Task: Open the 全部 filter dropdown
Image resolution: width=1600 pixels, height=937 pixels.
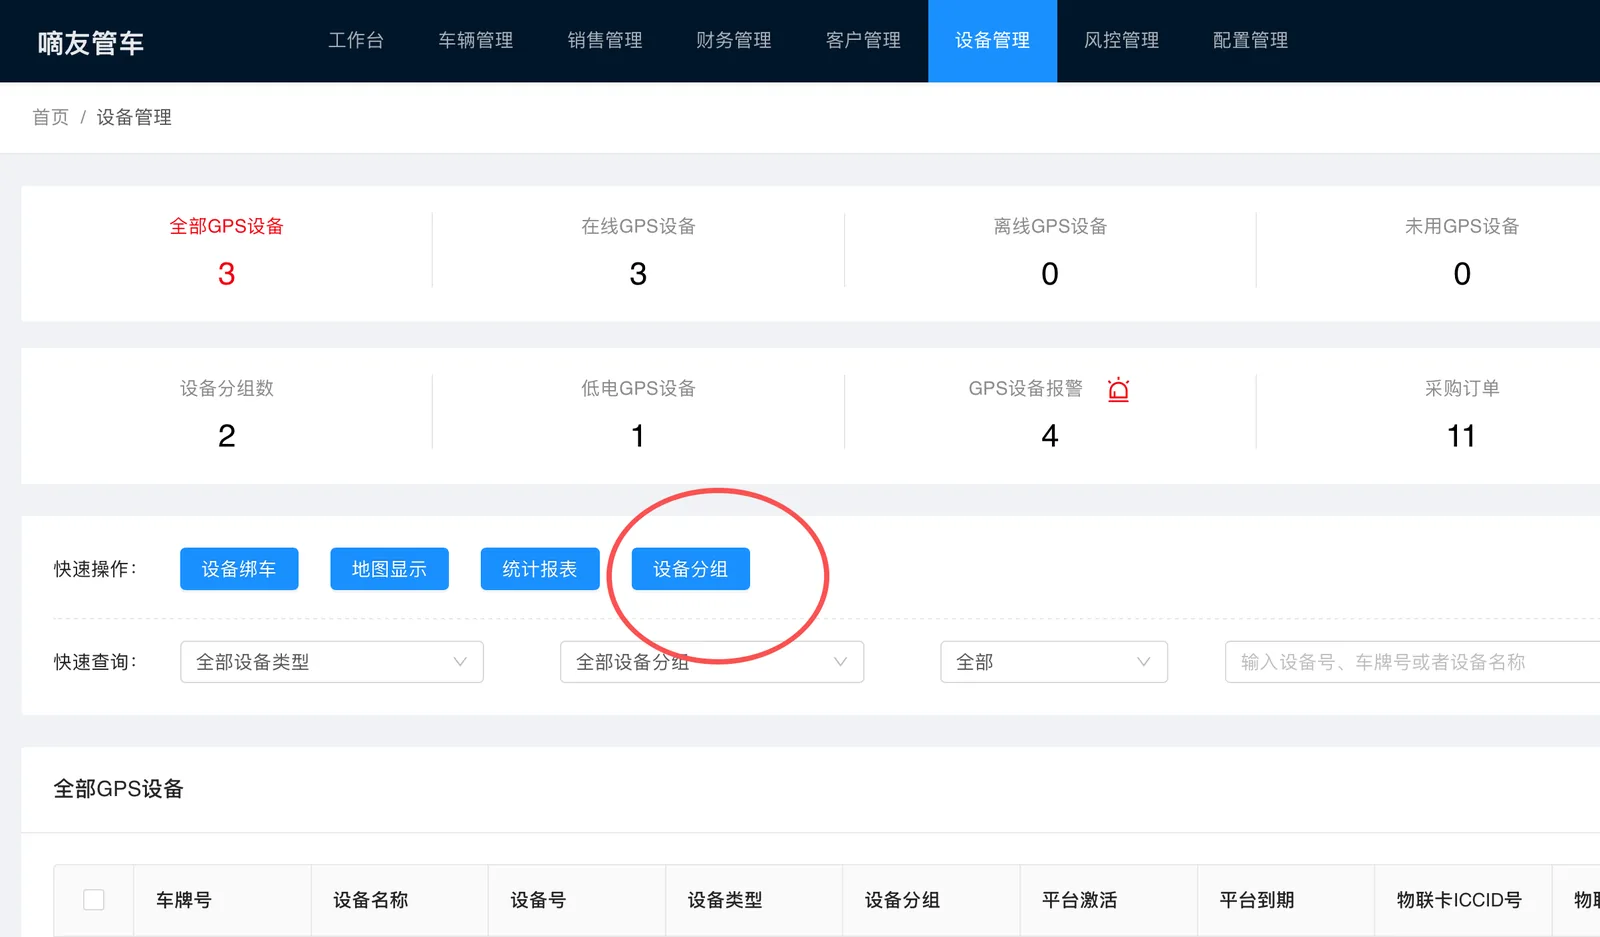Action: pyautogui.click(x=1054, y=662)
